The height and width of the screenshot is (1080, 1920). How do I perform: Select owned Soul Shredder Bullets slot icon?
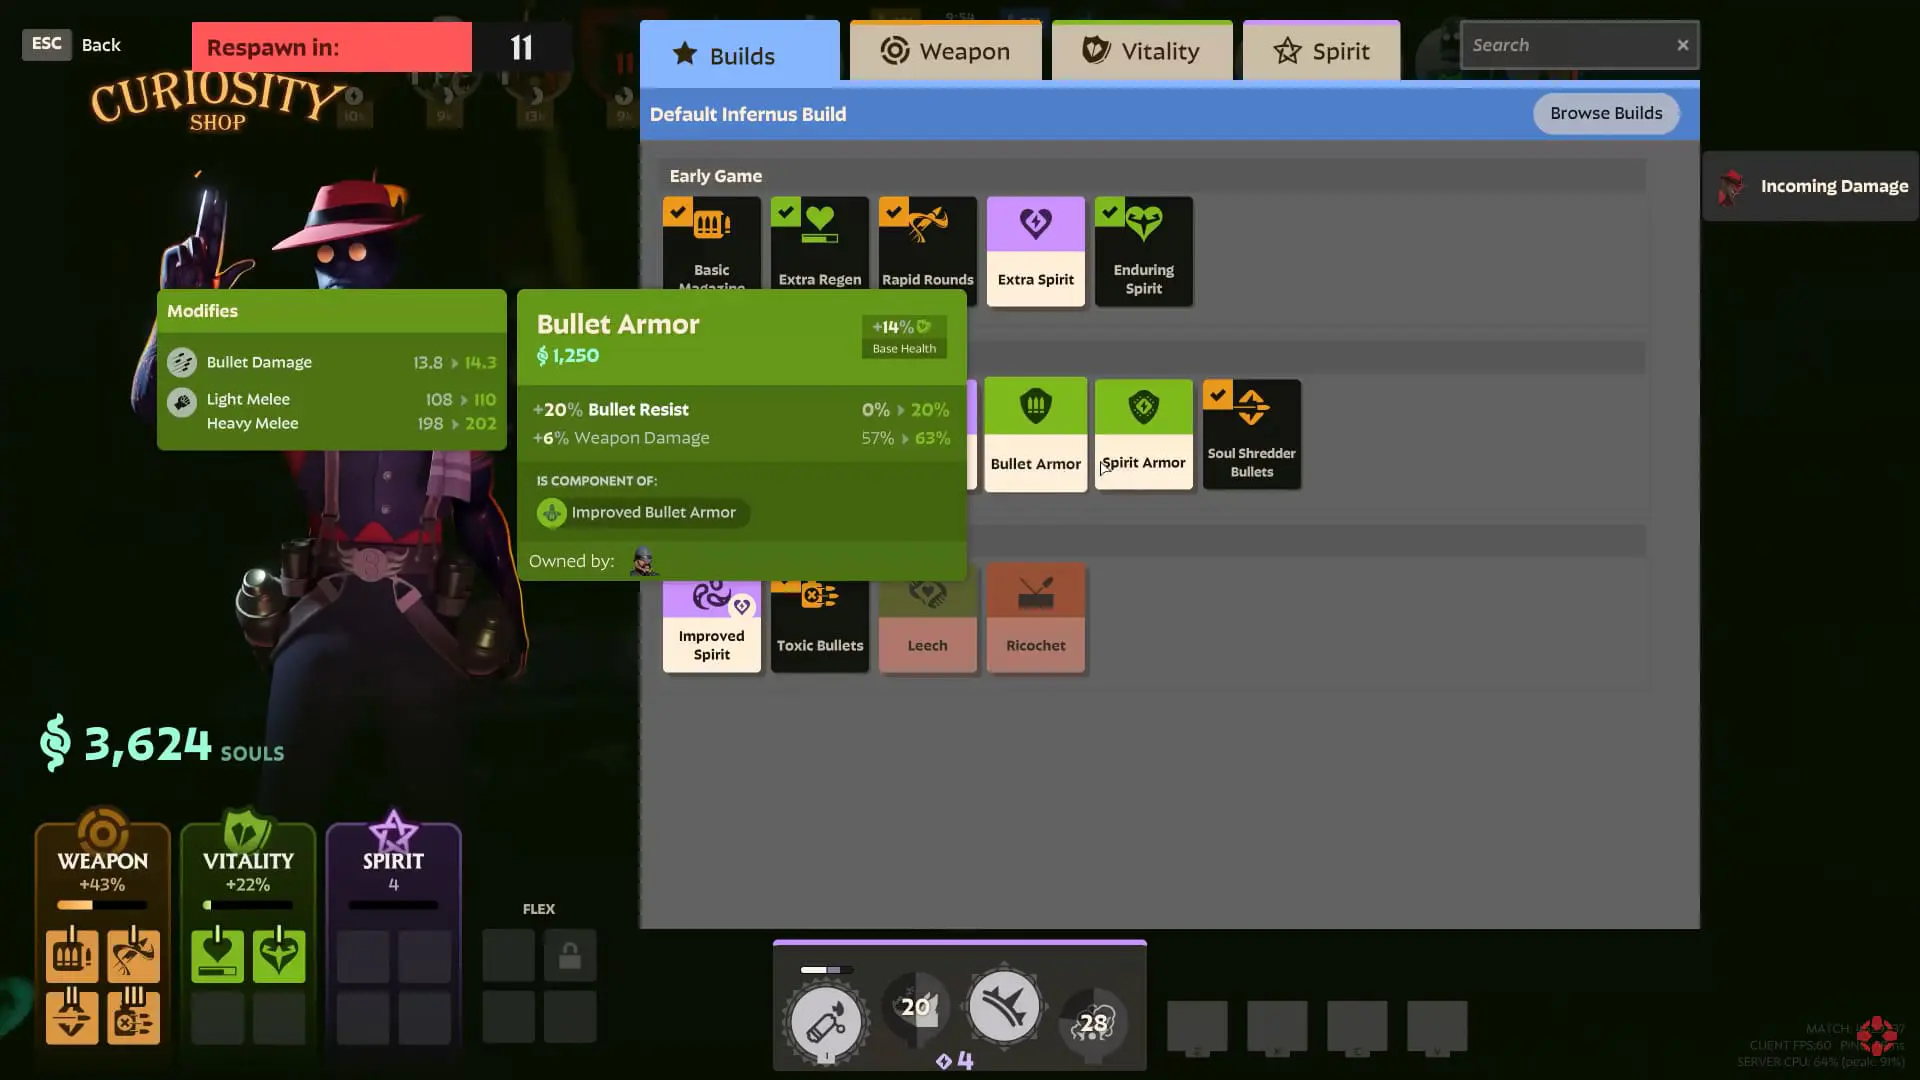[72, 1016]
